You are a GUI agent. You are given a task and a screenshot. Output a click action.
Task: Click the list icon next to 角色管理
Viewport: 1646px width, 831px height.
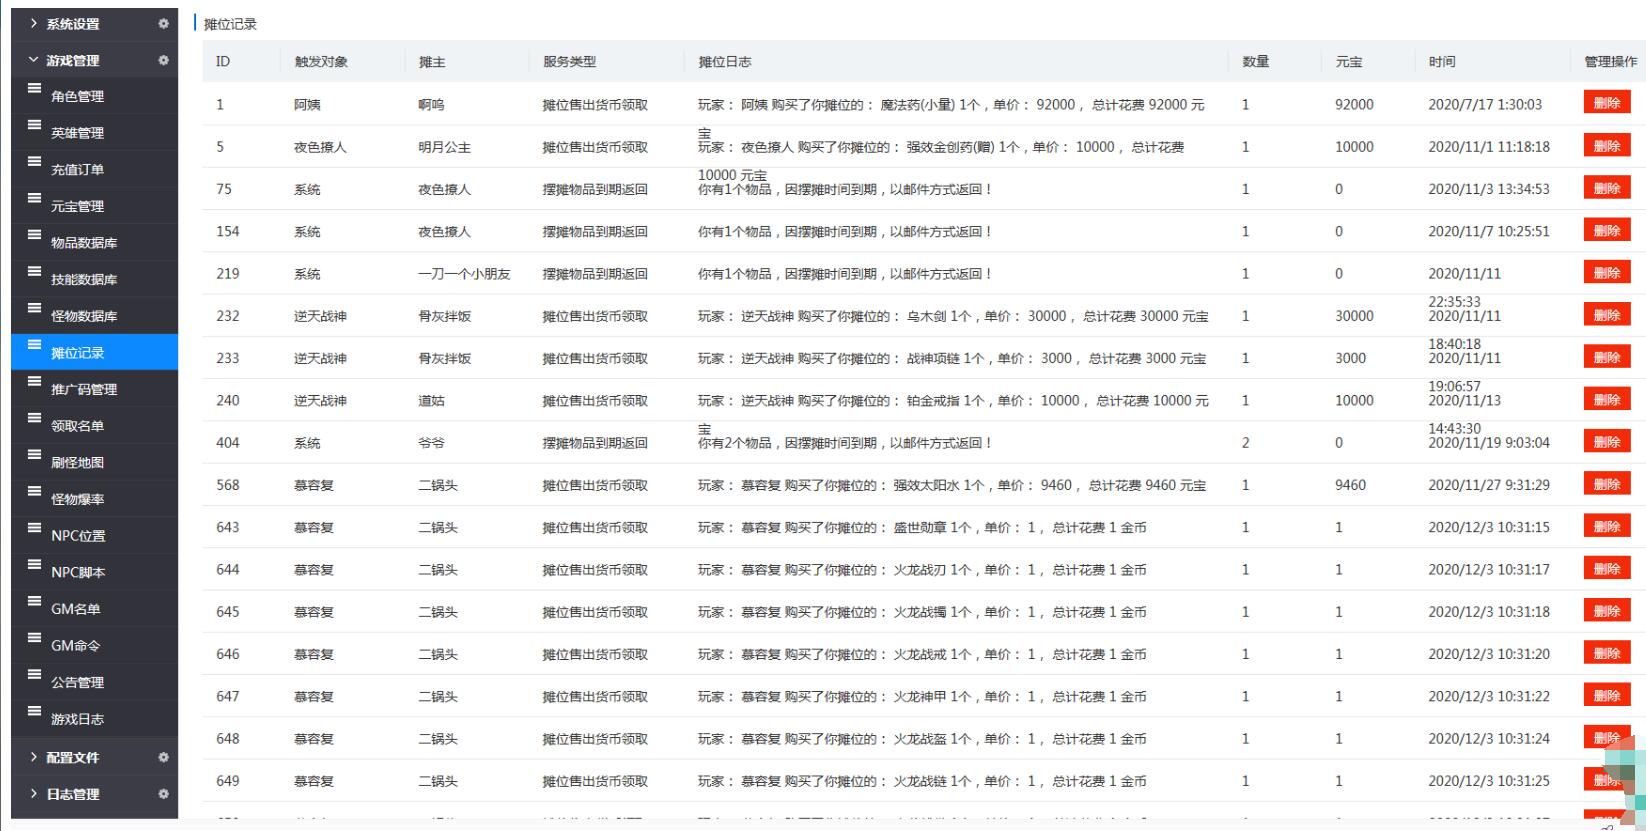35,89
